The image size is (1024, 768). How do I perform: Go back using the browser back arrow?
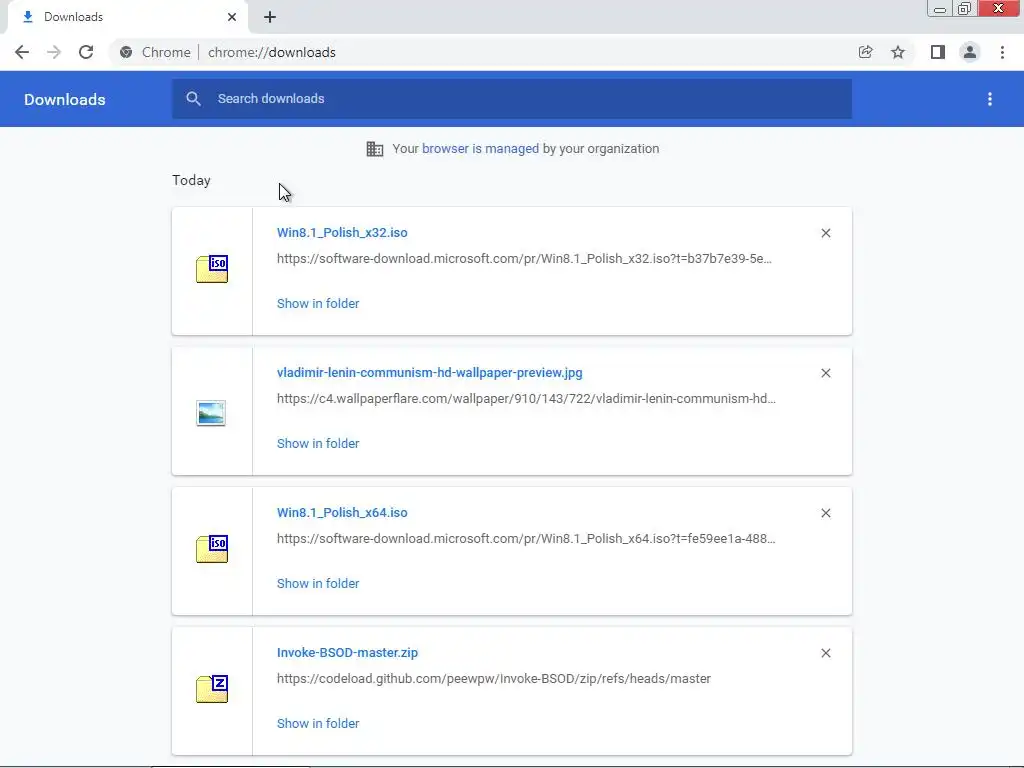22,52
